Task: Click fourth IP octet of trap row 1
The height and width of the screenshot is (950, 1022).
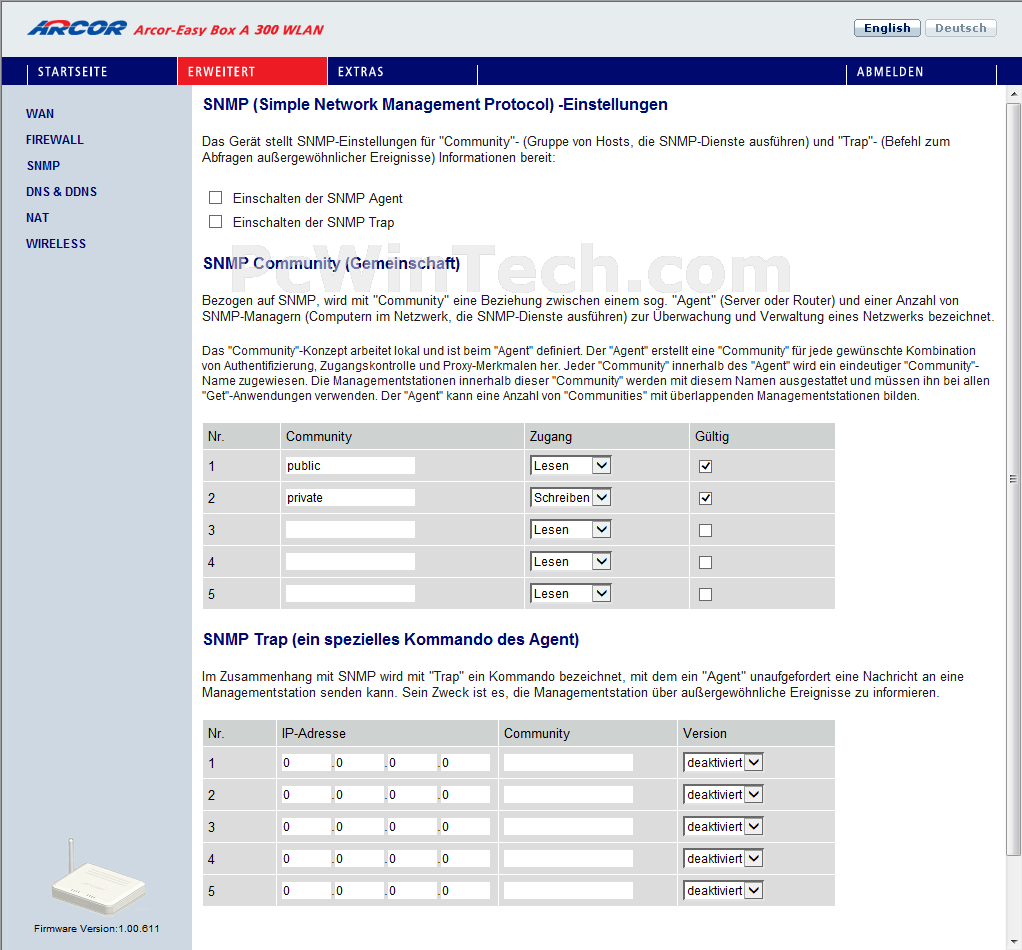Action: [465, 762]
